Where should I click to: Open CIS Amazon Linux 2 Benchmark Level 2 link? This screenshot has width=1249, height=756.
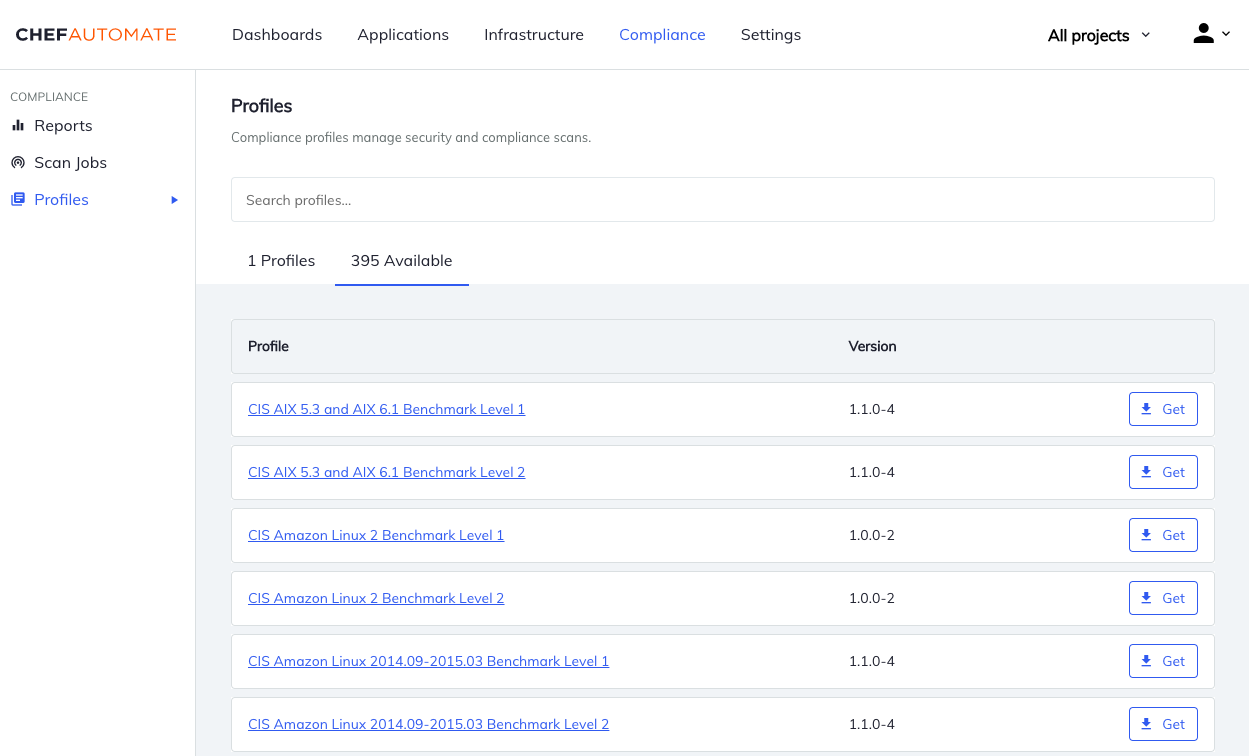(x=376, y=598)
